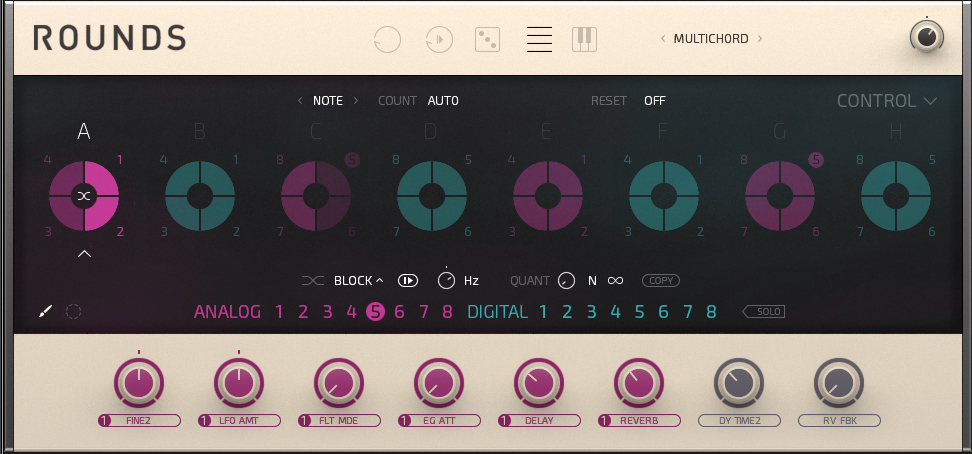
Task: Click the N quantize option
Action: [x=592, y=281]
